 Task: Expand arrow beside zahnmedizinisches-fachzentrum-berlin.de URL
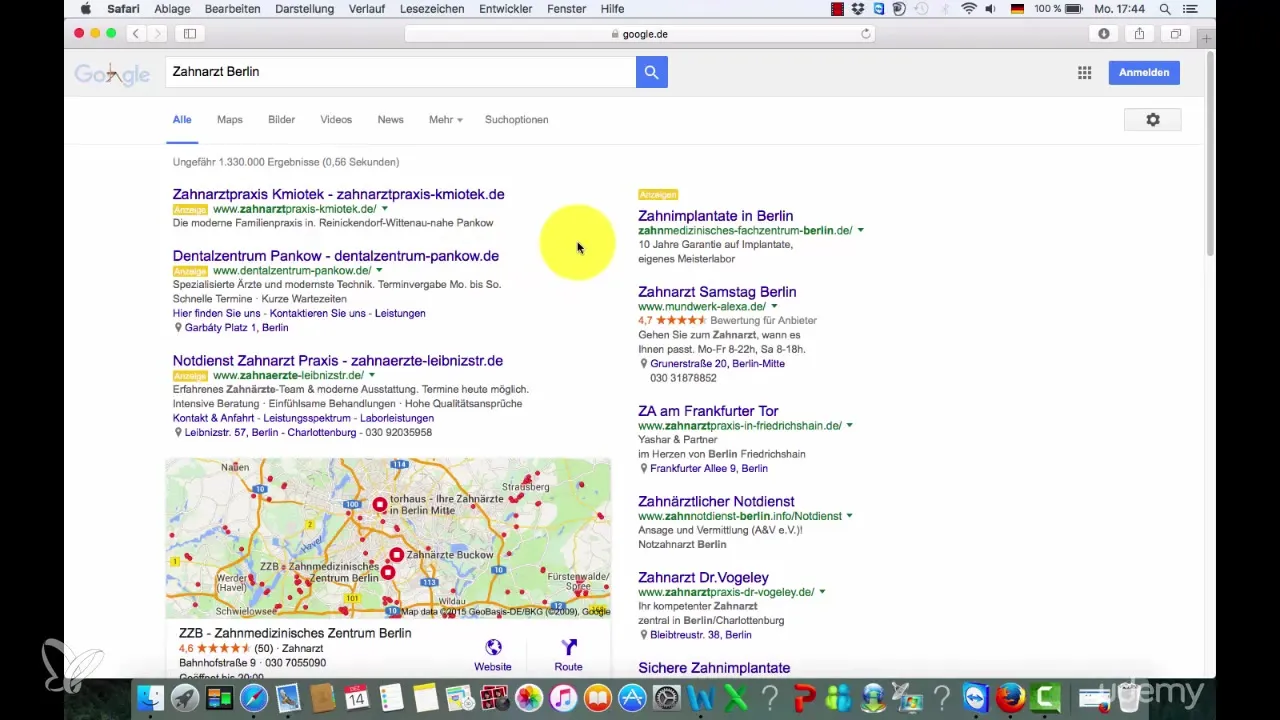point(860,231)
